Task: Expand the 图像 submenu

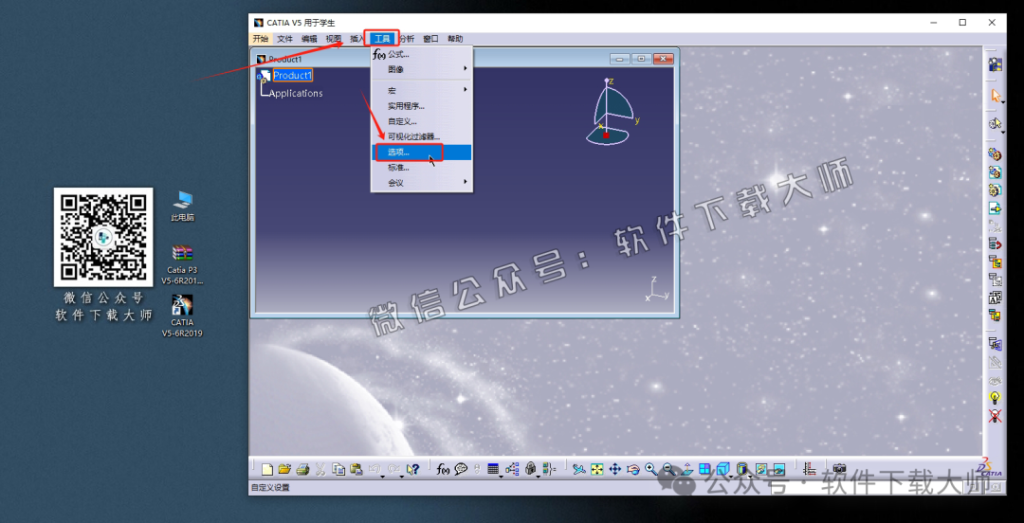Action: point(421,69)
